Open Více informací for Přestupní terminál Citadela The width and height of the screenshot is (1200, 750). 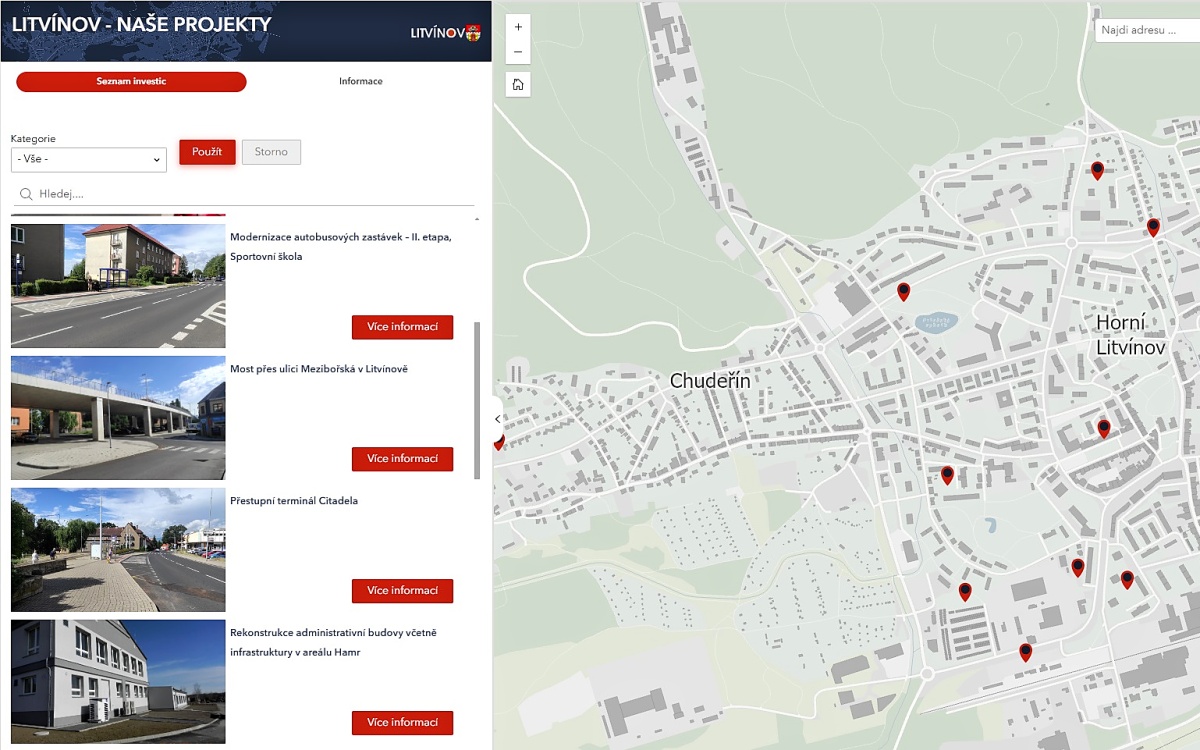pyautogui.click(x=402, y=591)
